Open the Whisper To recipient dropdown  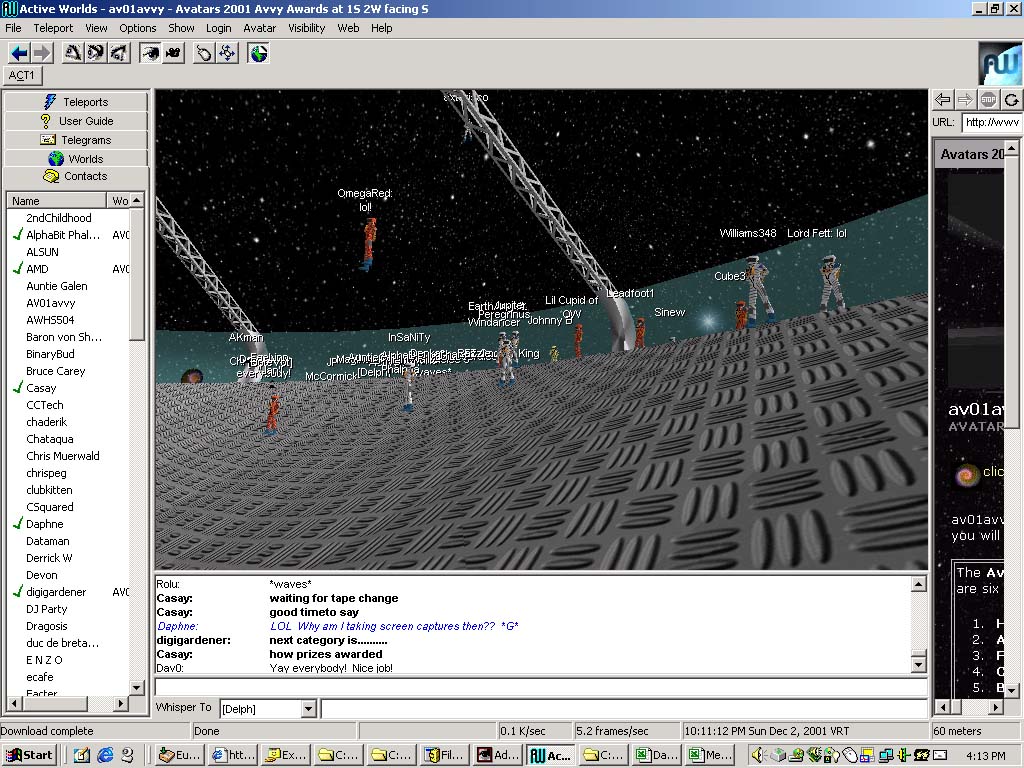[308, 709]
